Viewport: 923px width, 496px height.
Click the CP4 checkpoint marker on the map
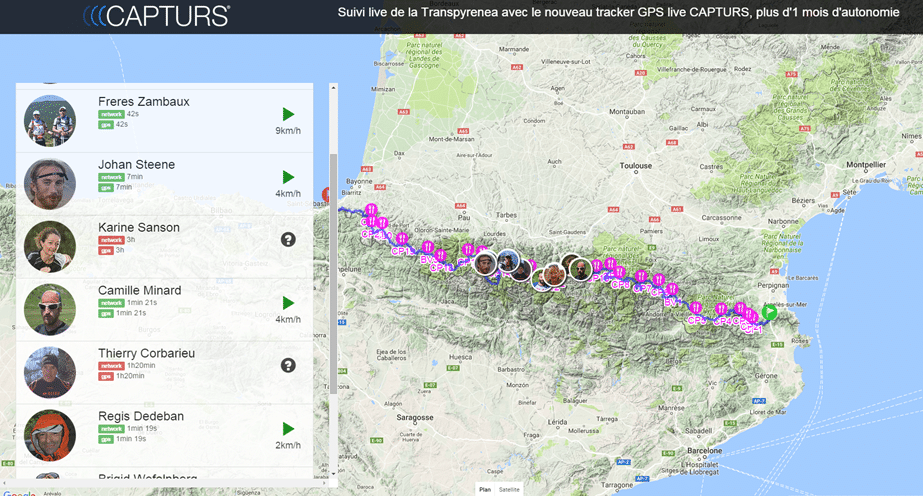click(721, 309)
